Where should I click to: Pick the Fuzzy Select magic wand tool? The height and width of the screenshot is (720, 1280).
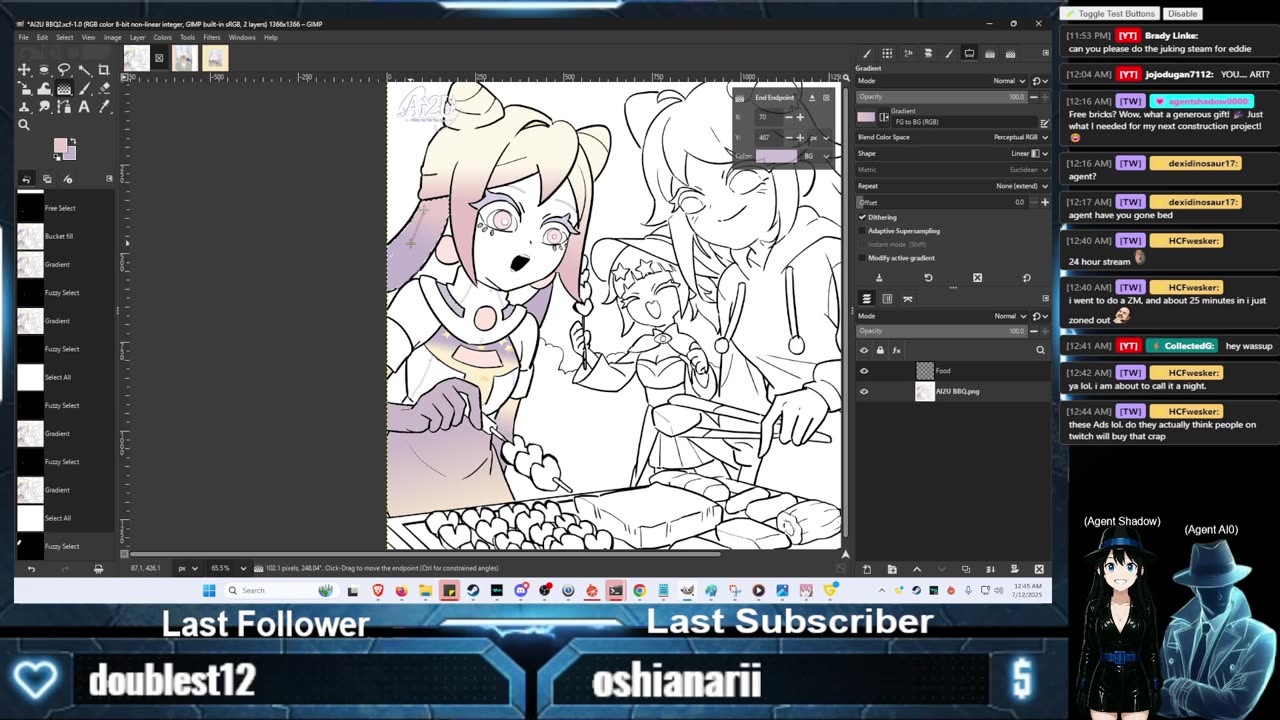click(x=84, y=70)
